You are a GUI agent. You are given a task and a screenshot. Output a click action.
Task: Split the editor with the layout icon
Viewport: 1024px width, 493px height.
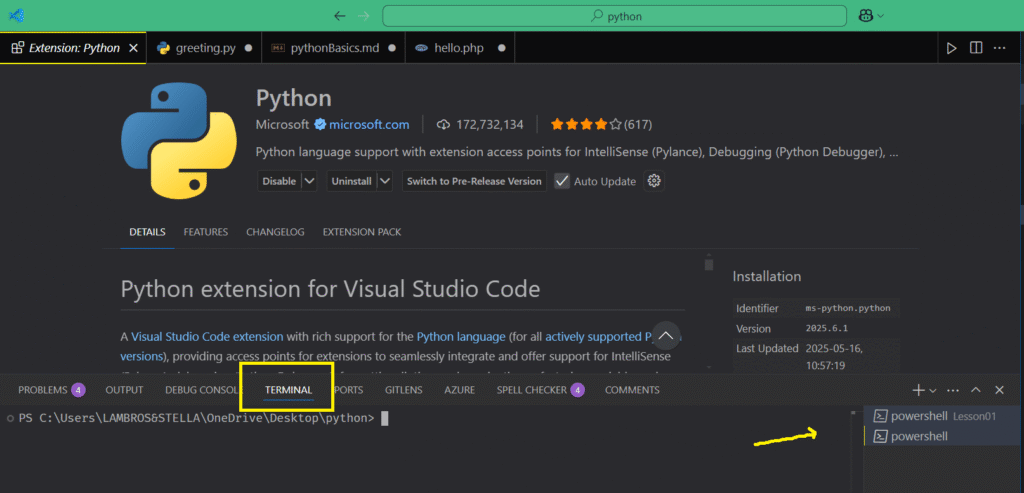click(976, 48)
